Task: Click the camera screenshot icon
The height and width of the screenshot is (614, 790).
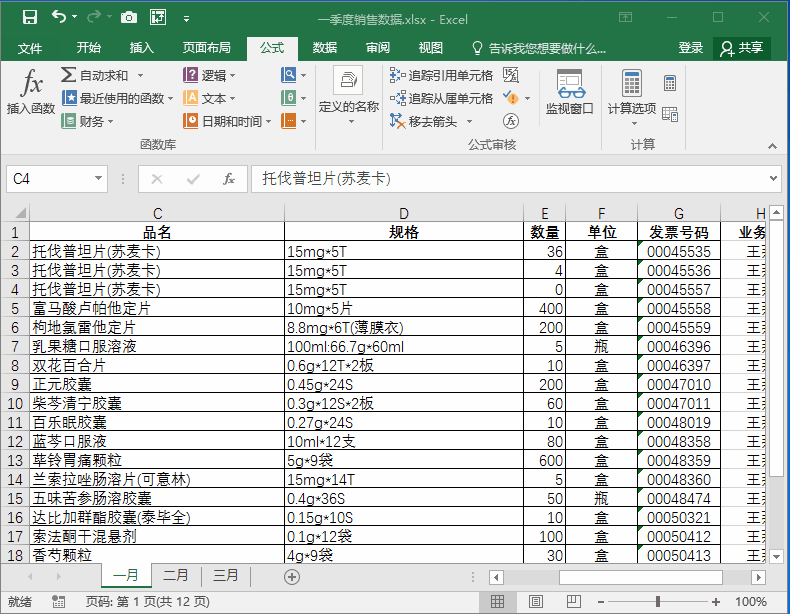Action: (129, 18)
